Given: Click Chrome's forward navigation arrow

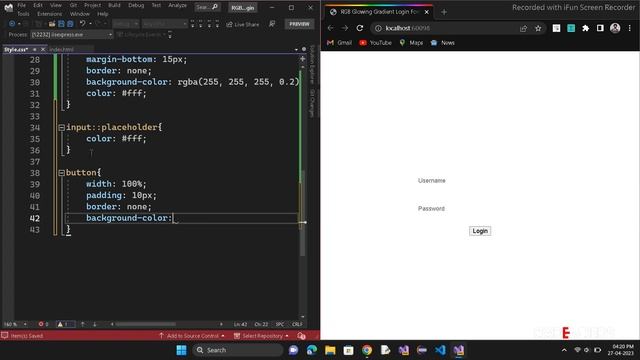Looking at the screenshot, I should [345, 28].
